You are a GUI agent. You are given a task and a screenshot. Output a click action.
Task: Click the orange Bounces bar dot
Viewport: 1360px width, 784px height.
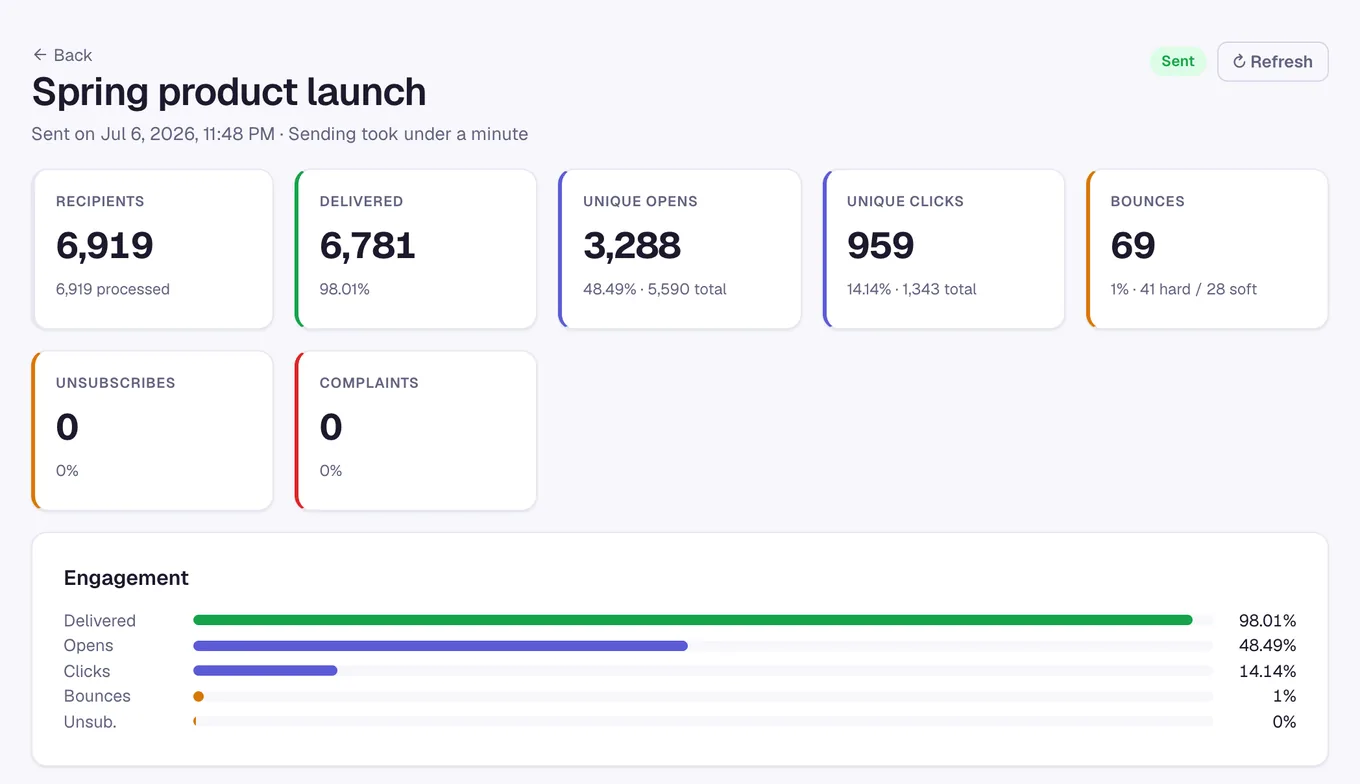click(198, 696)
